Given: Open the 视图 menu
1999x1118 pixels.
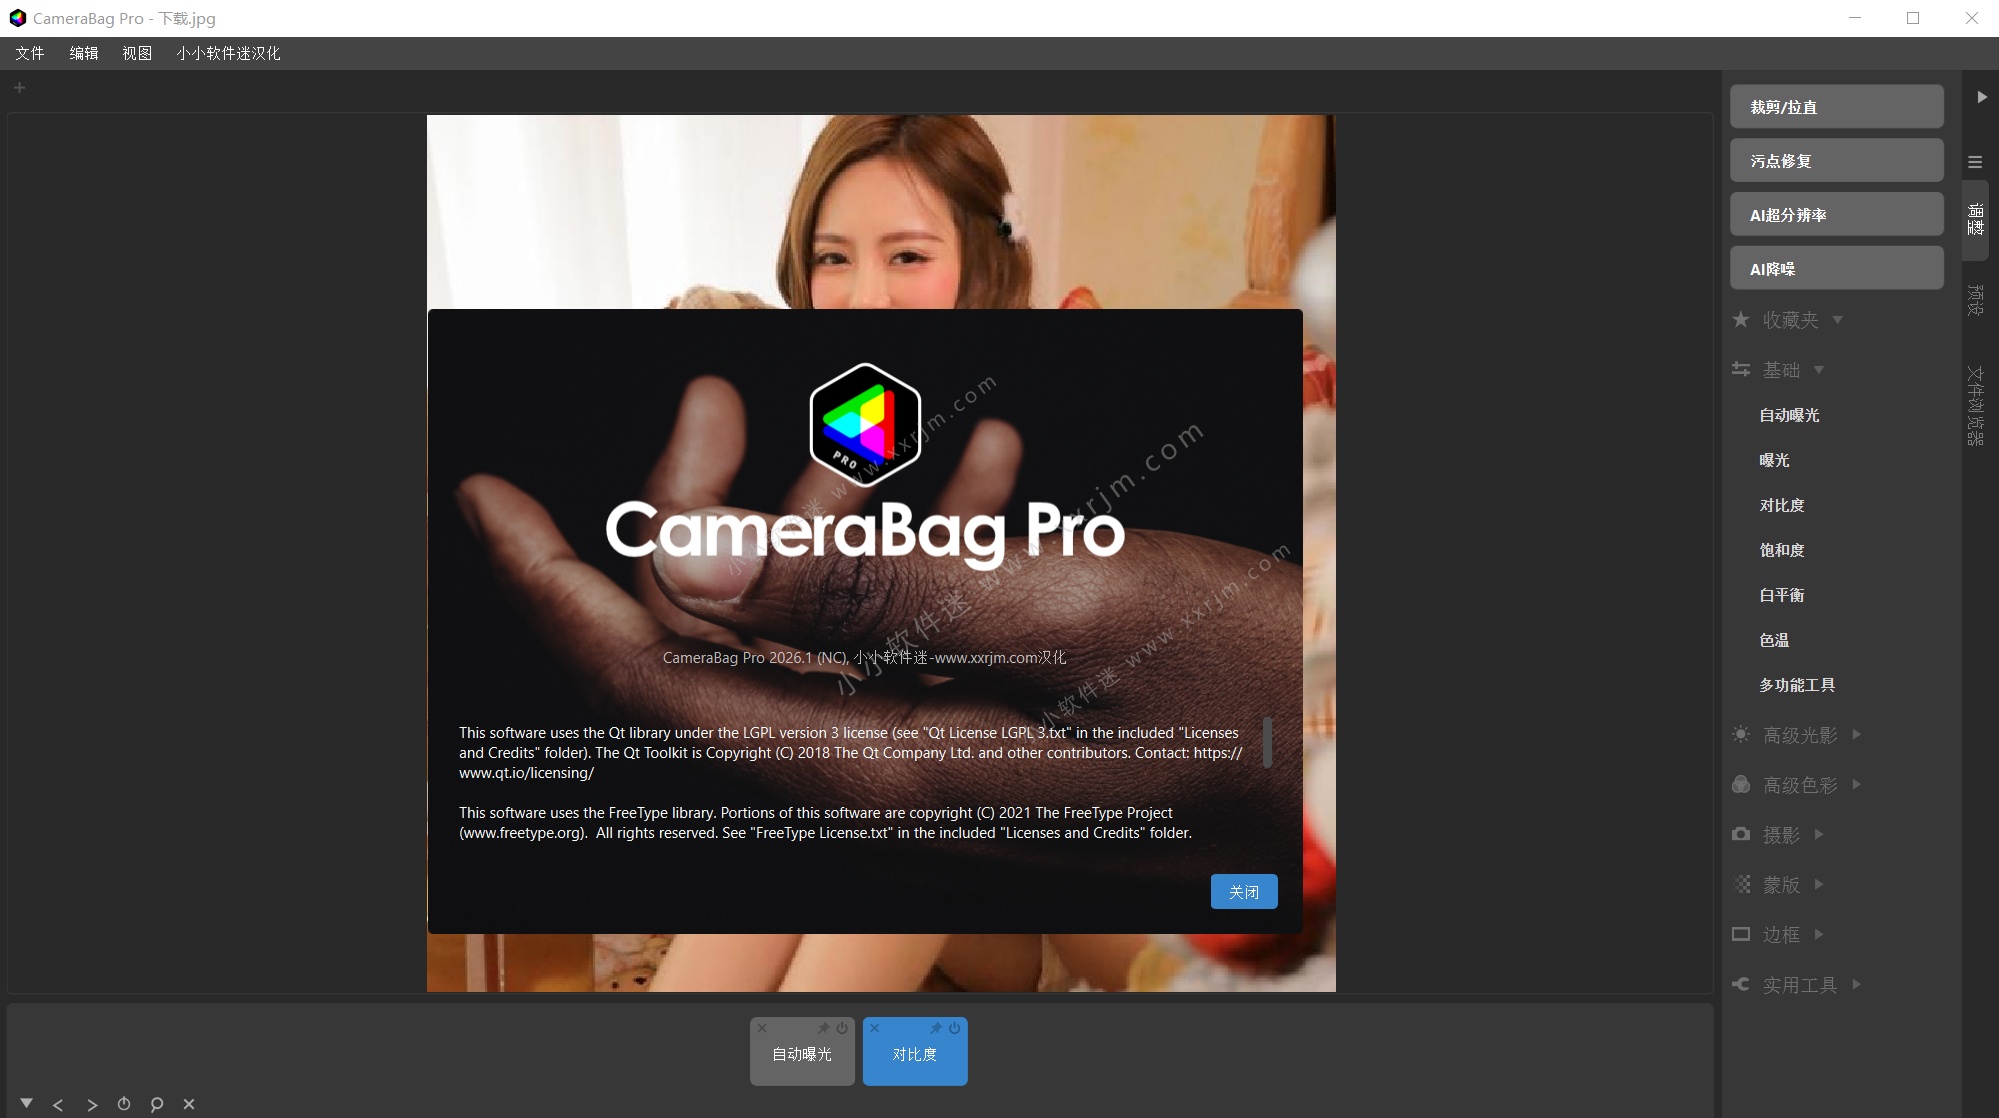Looking at the screenshot, I should 136,53.
